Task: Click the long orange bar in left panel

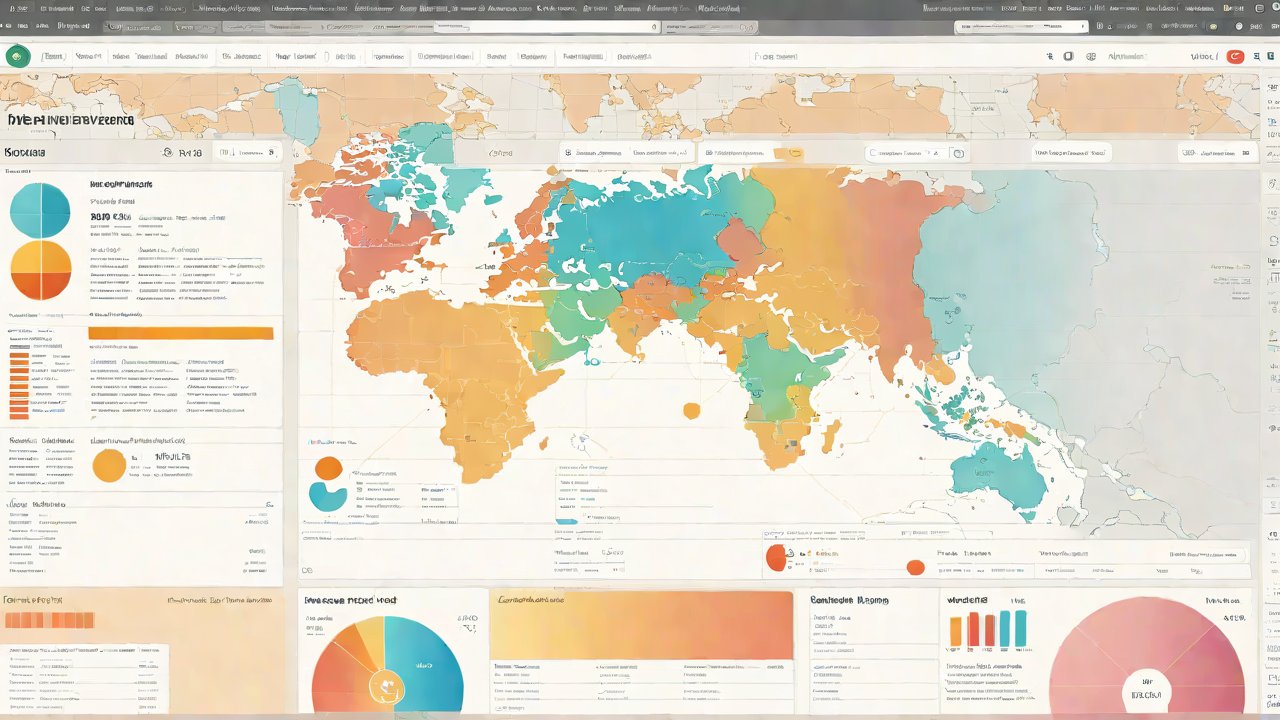Action: tap(180, 333)
